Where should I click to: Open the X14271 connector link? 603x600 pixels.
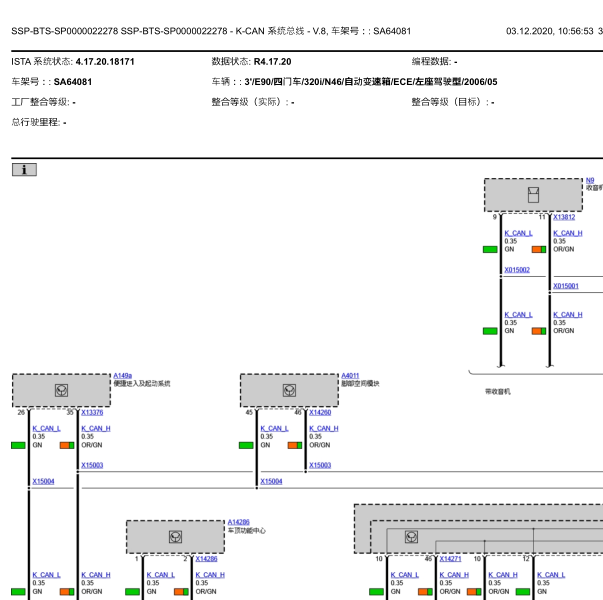[x=450, y=559]
